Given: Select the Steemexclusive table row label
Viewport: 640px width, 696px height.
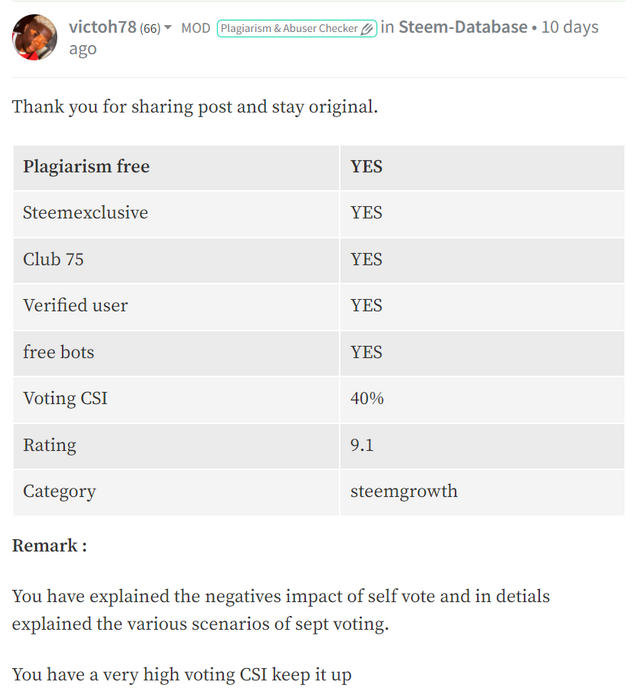Looking at the screenshot, I should pos(85,213).
